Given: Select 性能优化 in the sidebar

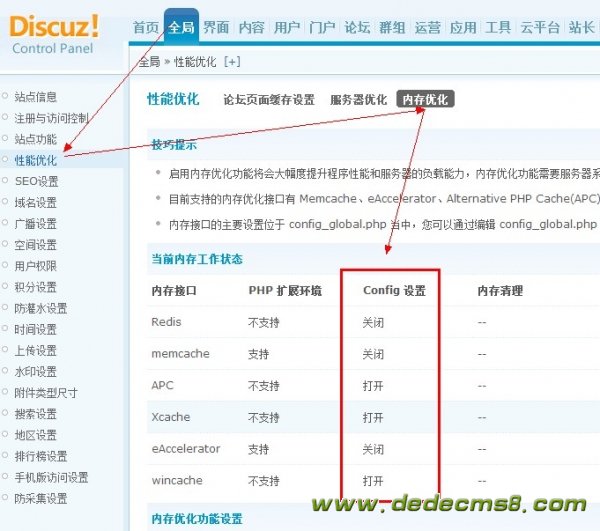Looking at the screenshot, I should point(35,160).
